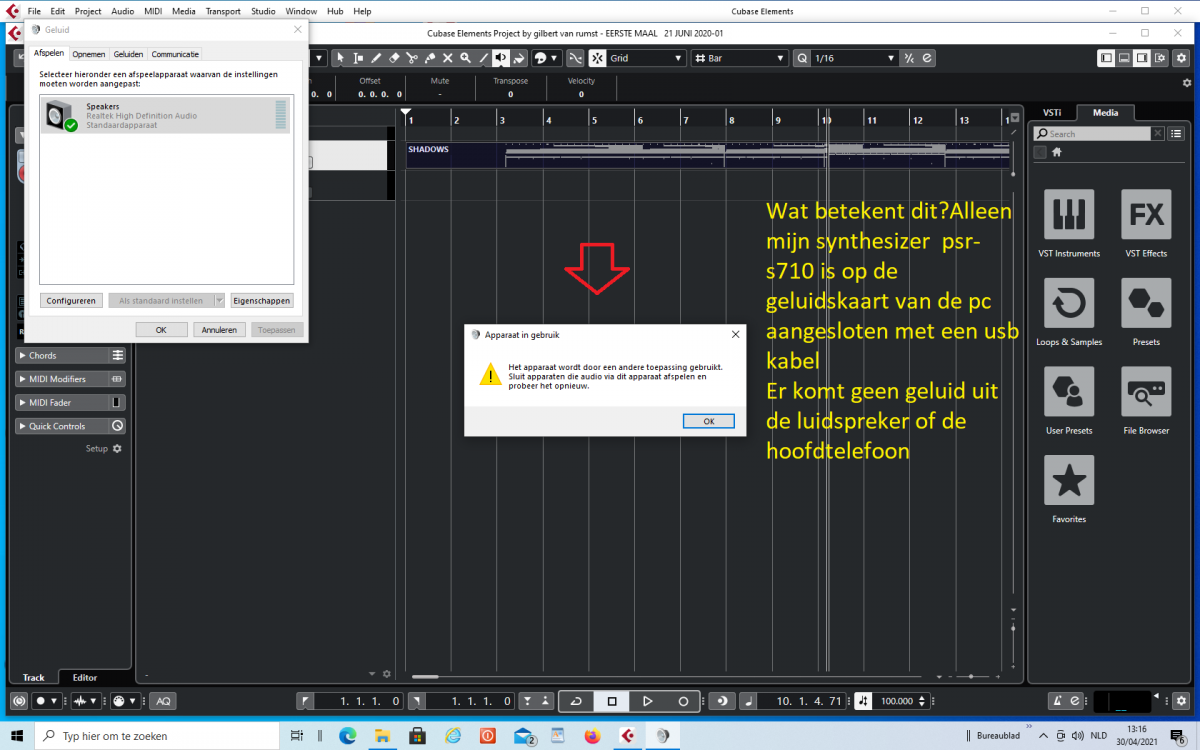Click the Windows taskbar search box
1200x750 pixels.
157,736
